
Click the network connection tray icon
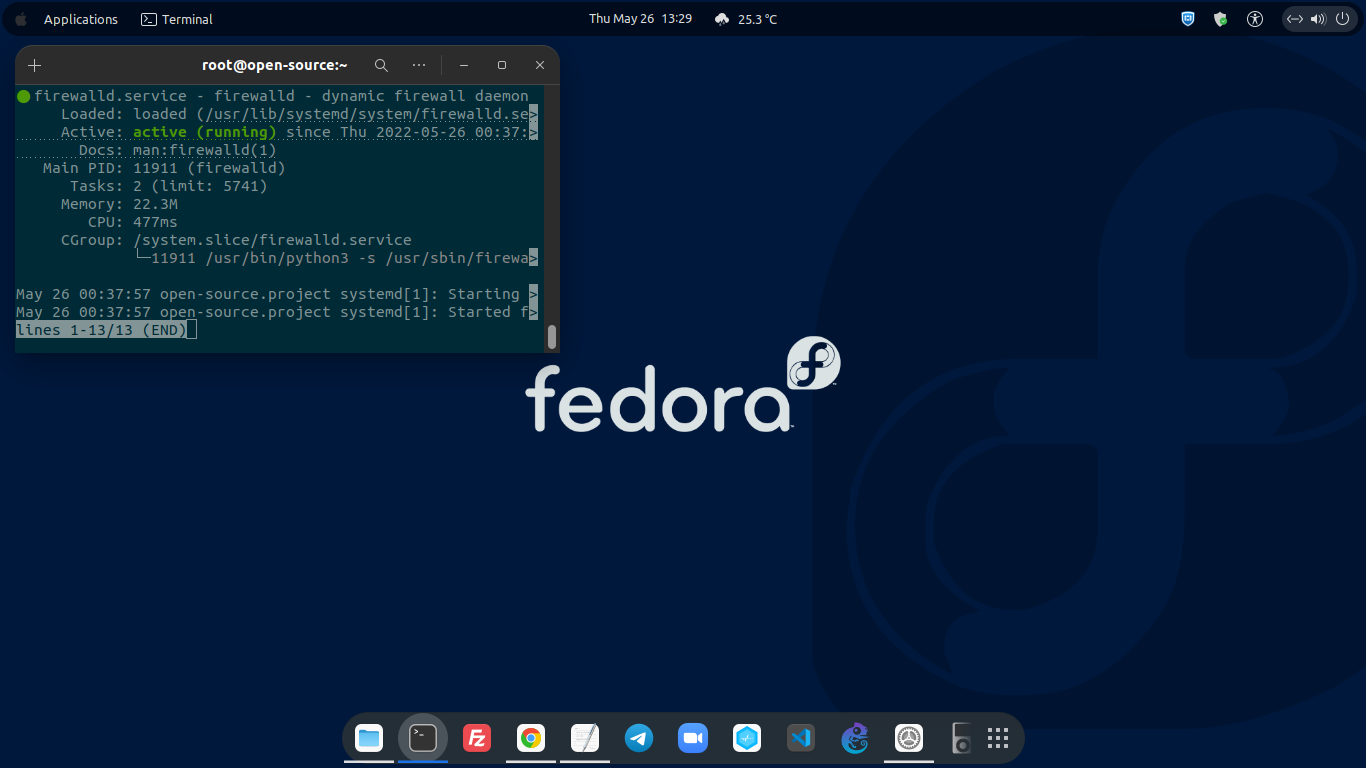(x=1294, y=19)
